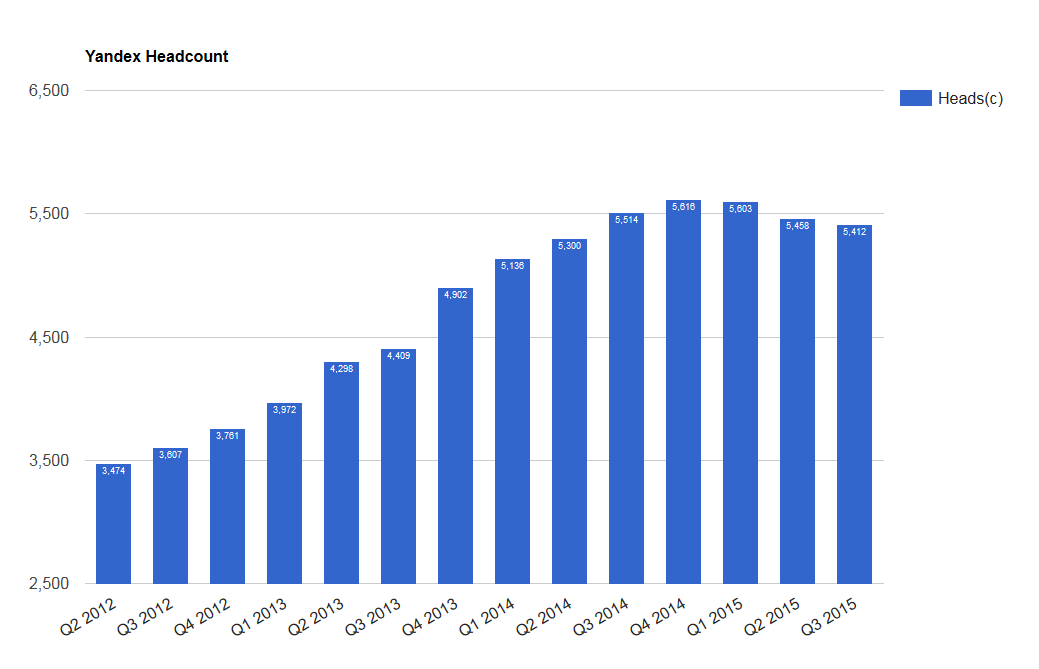Click the Q3 2015 x-axis label
Image resolution: width=1039 pixels, height=669 pixels.
(829, 617)
